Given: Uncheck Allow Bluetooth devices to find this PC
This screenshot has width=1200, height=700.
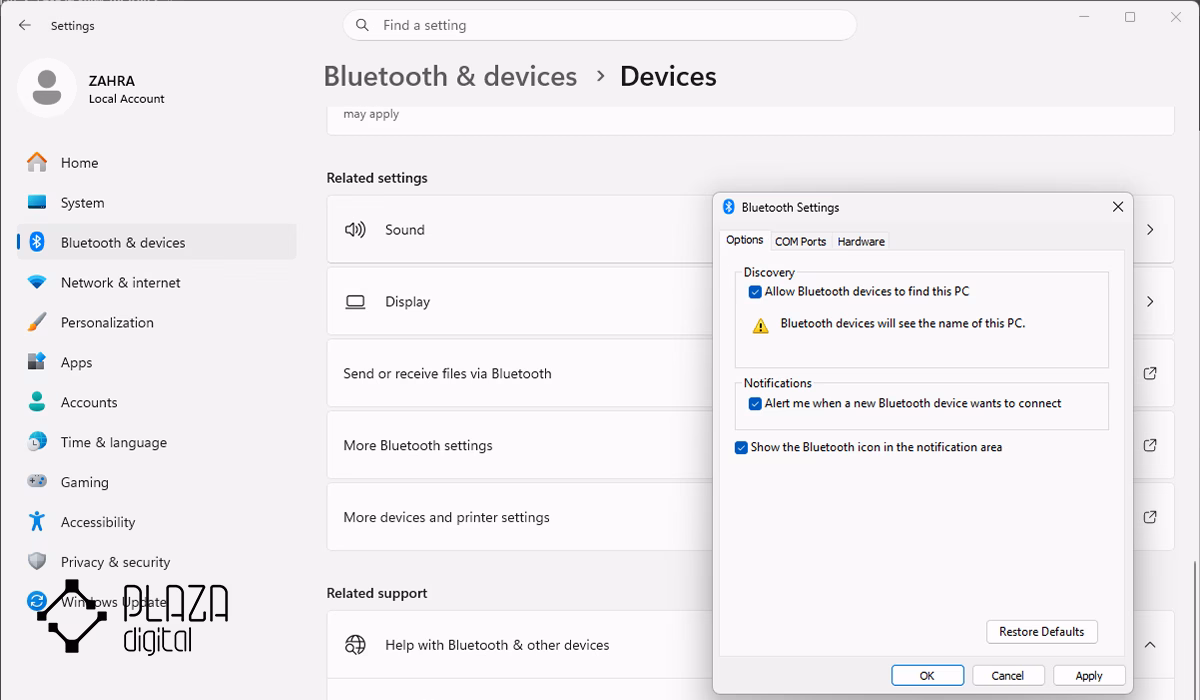Looking at the screenshot, I should tap(755, 292).
